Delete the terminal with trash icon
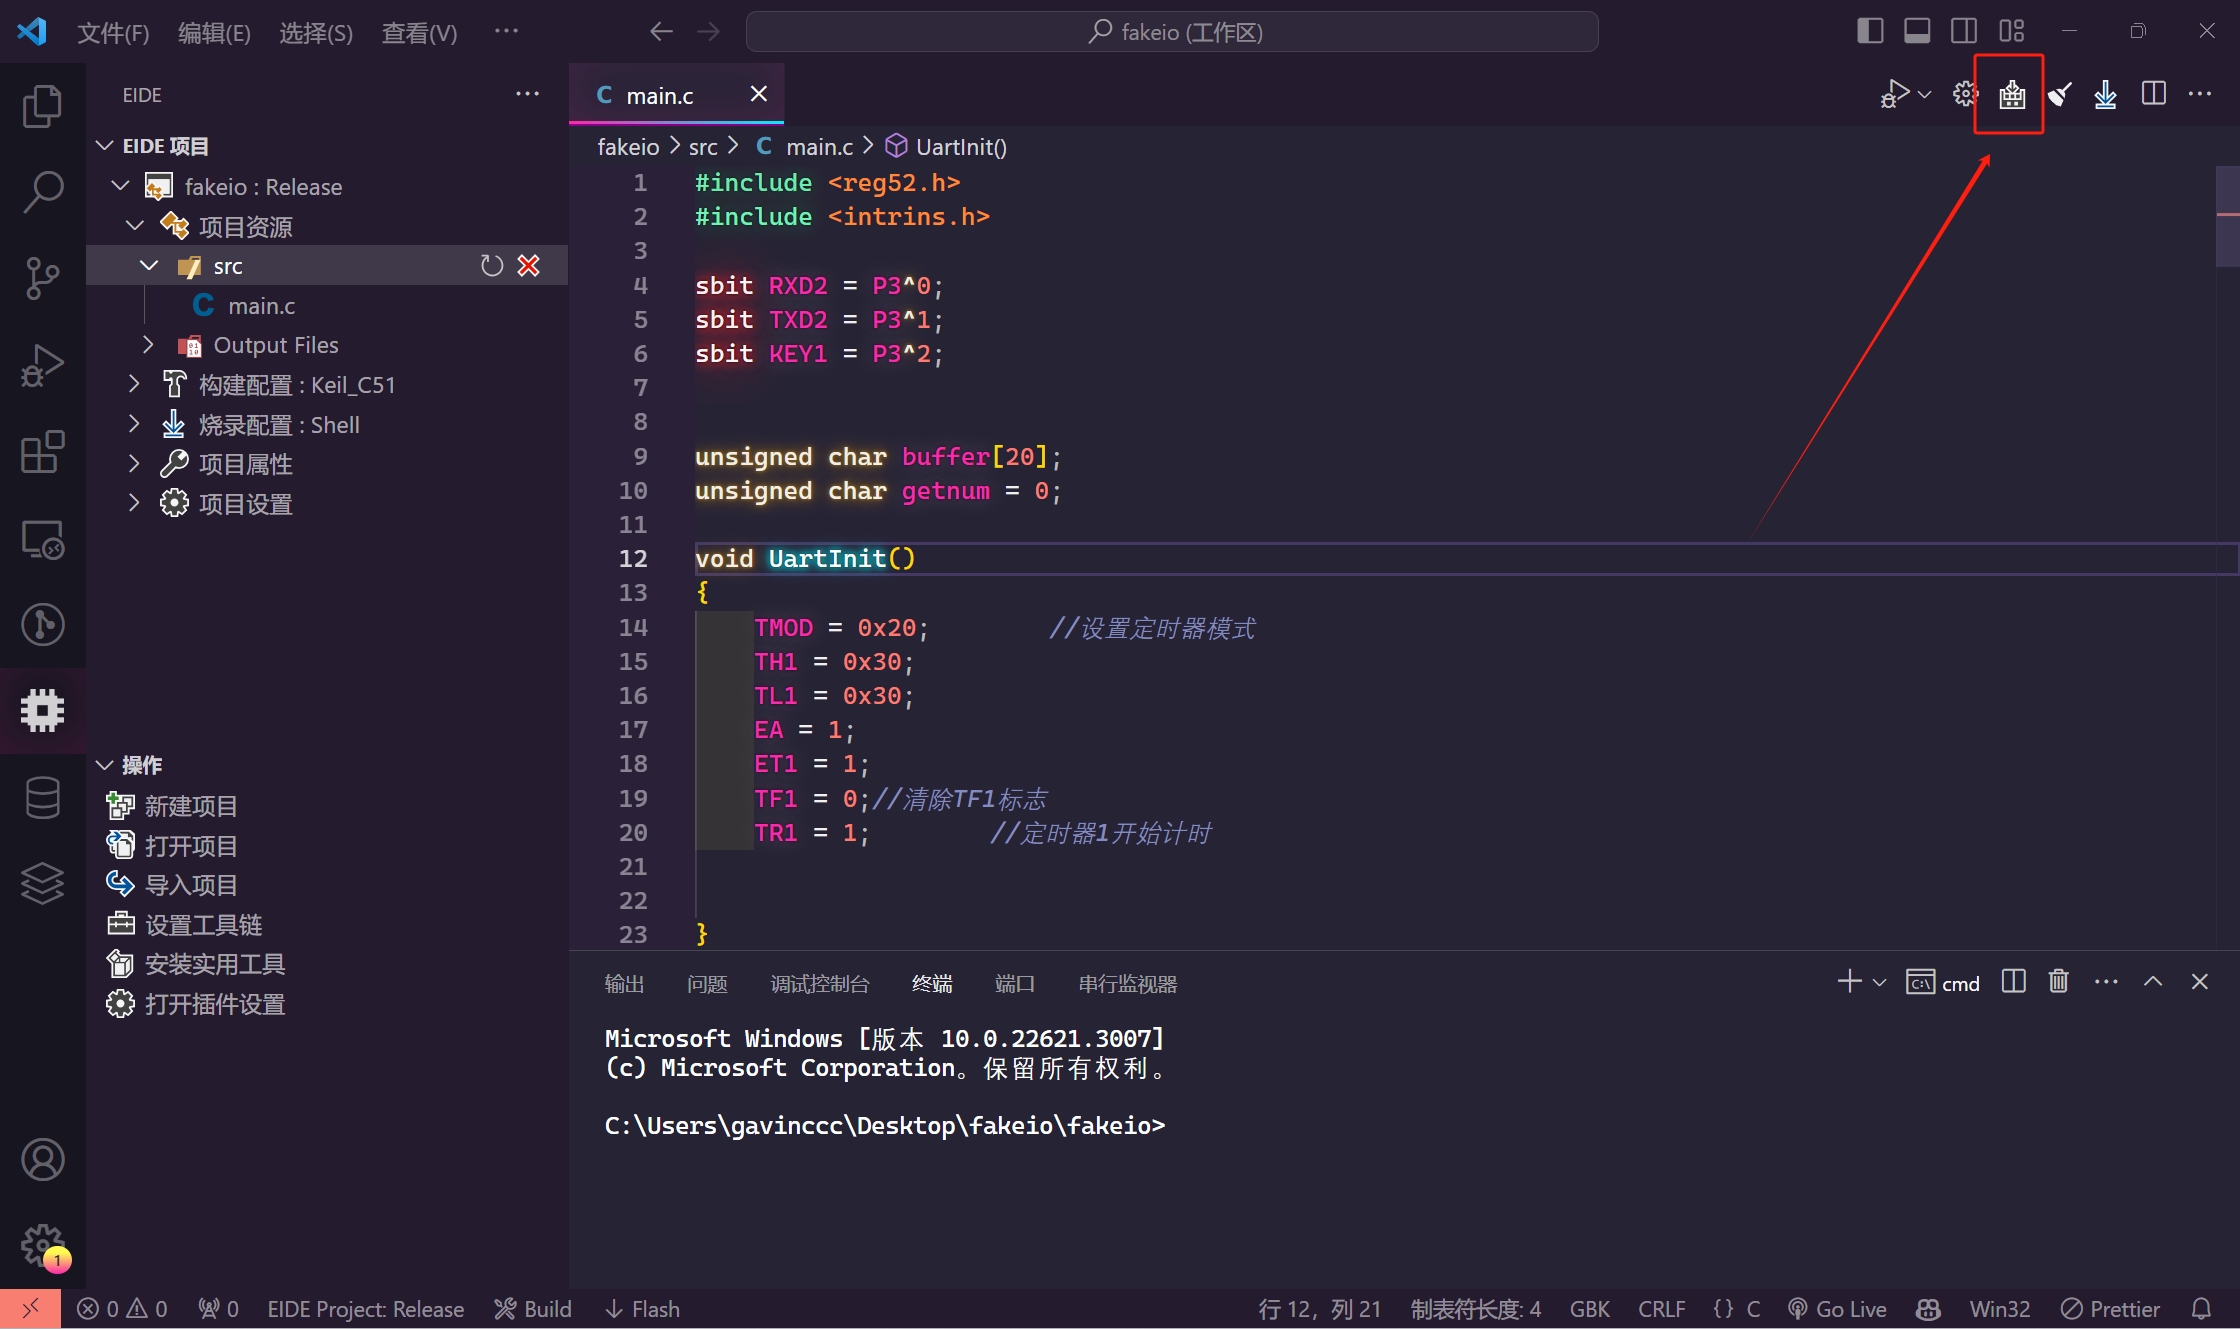Image resolution: width=2240 pixels, height=1329 pixels. 2058,981
